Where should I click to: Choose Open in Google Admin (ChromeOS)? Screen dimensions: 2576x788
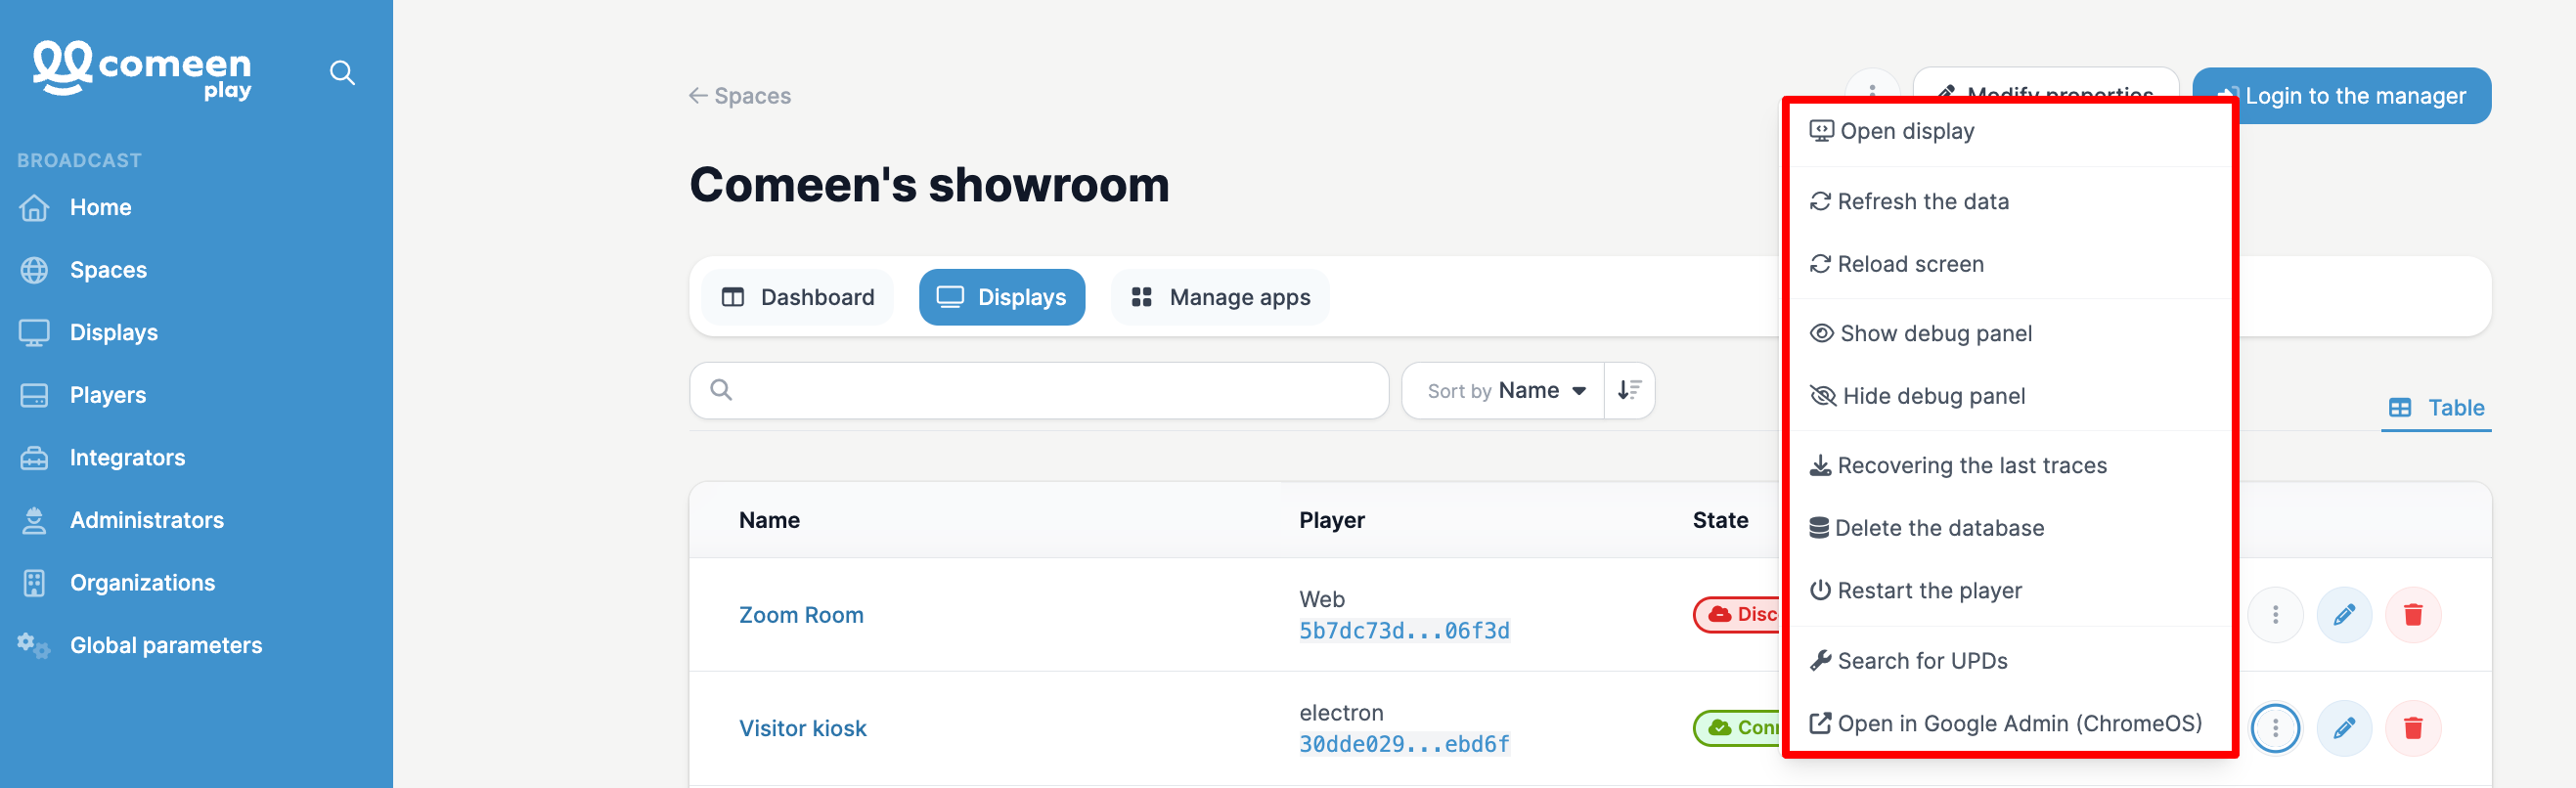2010,723
